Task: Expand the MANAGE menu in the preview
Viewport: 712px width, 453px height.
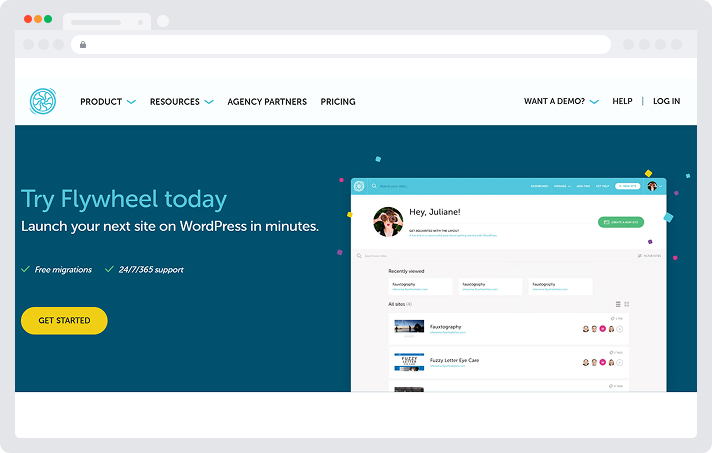Action: pyautogui.click(x=562, y=186)
